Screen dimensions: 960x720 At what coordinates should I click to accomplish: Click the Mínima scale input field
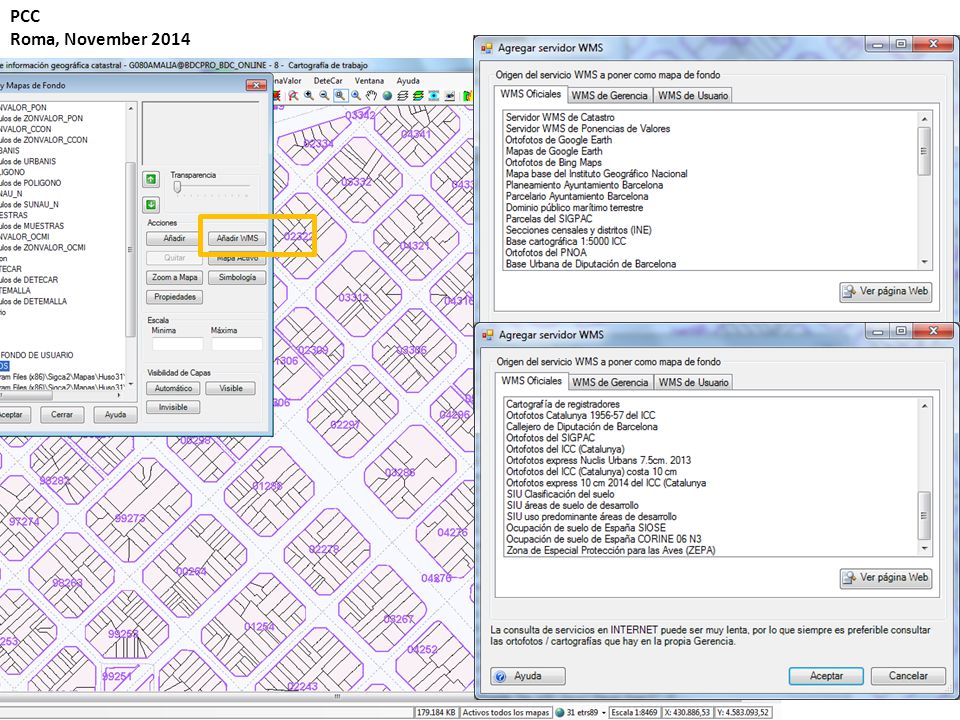pyautogui.click(x=177, y=344)
